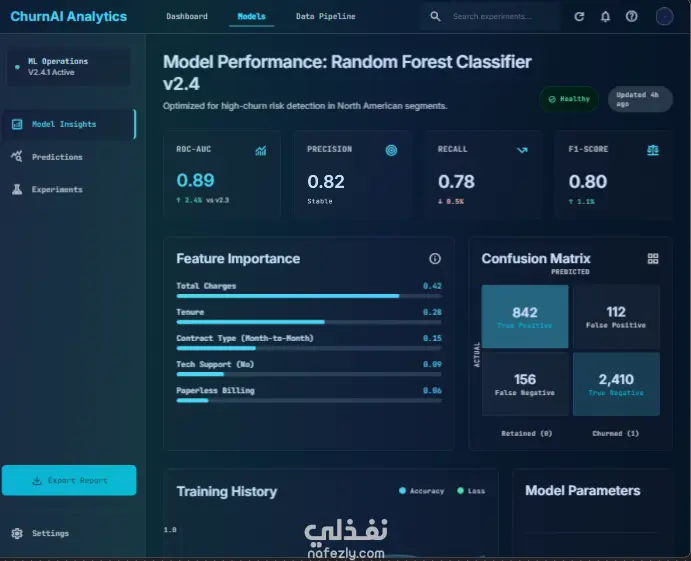Click the Tech Support (No) importance bar
Screen dimensions: 691x561
[308, 374]
